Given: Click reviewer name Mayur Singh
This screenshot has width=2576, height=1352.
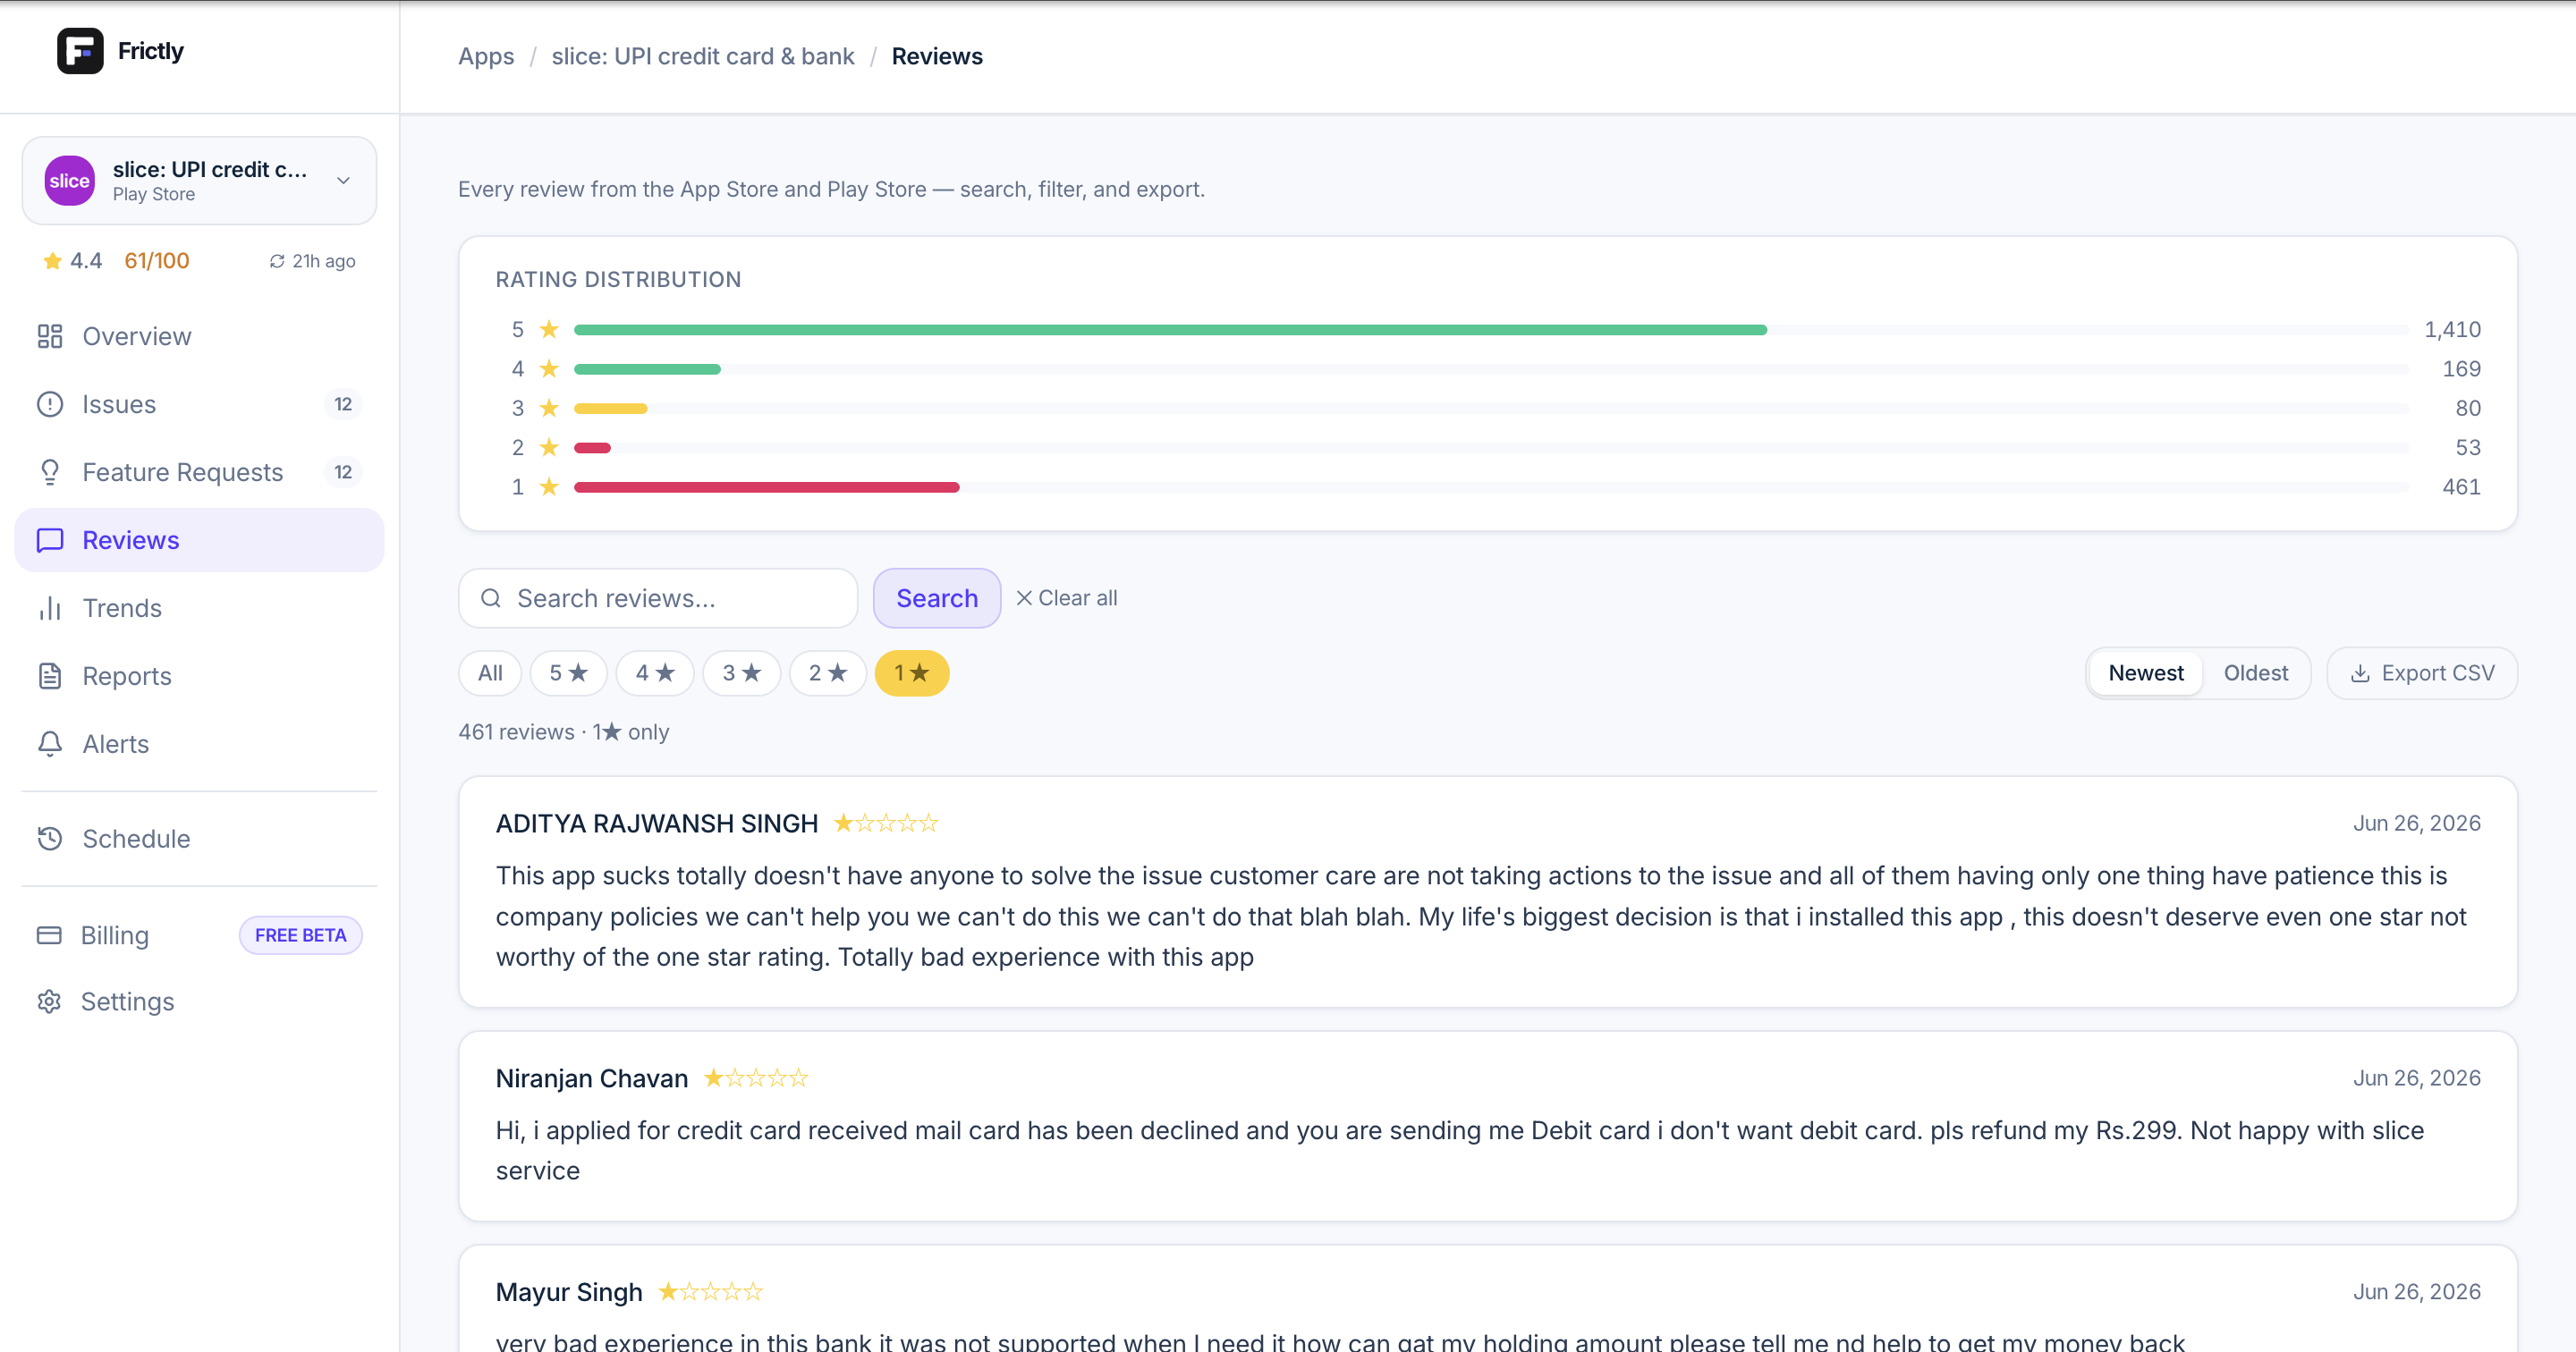Looking at the screenshot, I should click(x=569, y=1292).
